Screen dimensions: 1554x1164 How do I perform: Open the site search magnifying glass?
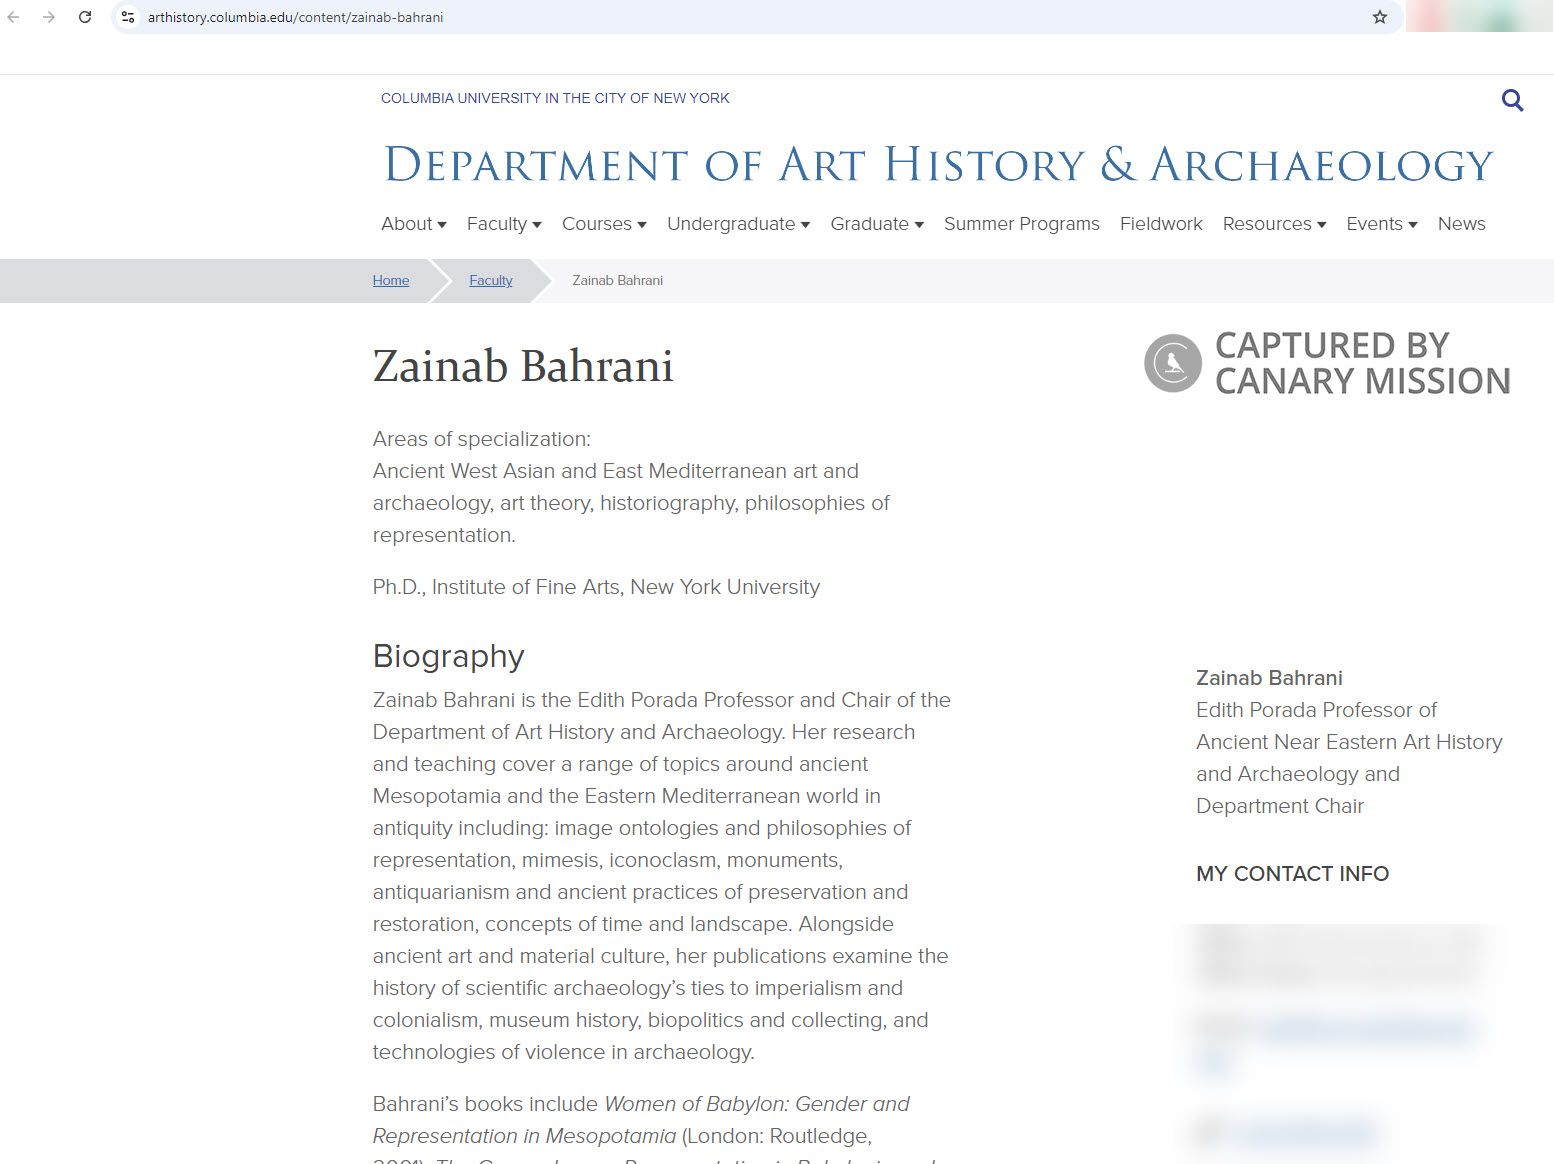pyautogui.click(x=1511, y=100)
